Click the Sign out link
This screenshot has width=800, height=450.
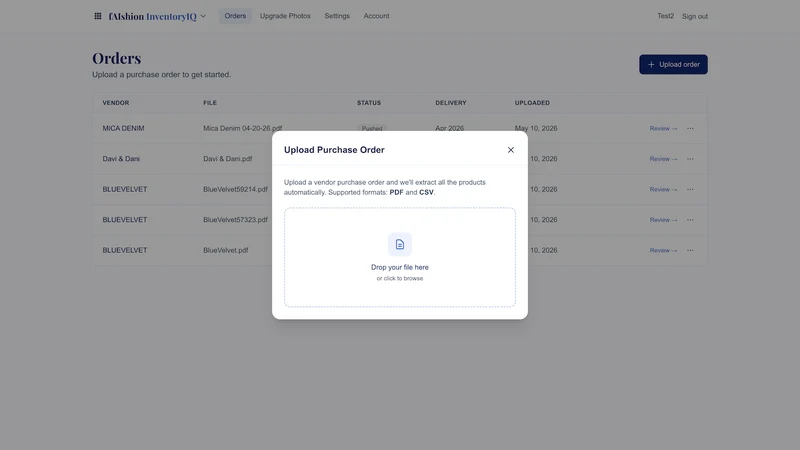695,16
